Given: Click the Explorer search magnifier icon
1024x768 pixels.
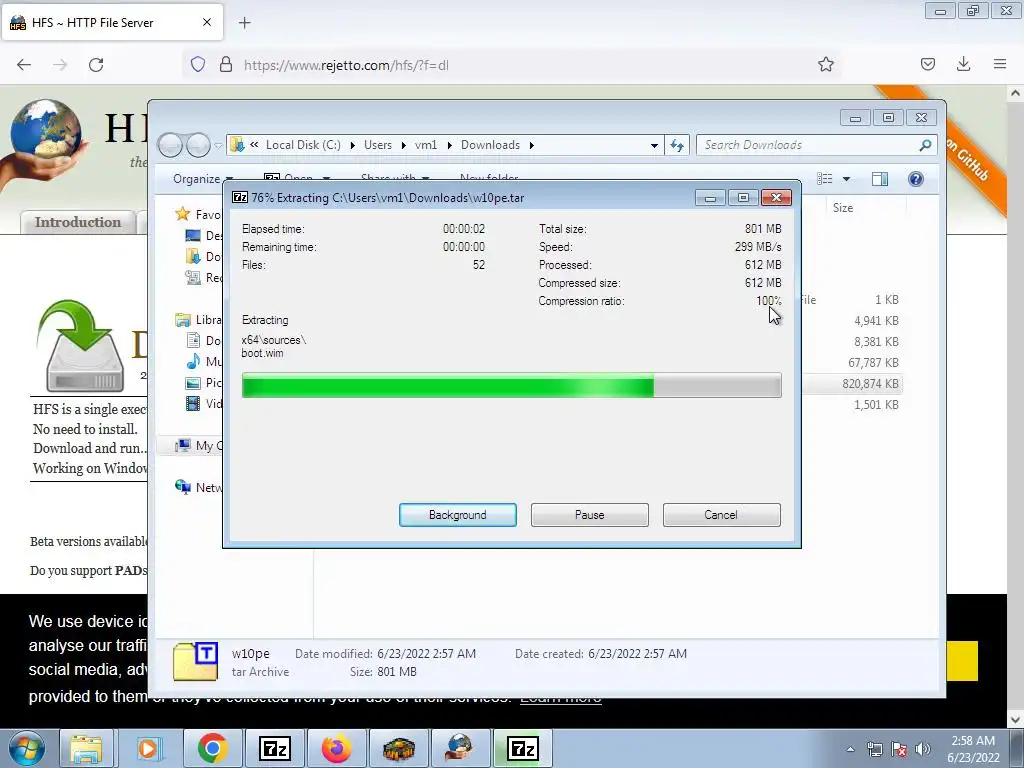Looking at the screenshot, I should 925,145.
